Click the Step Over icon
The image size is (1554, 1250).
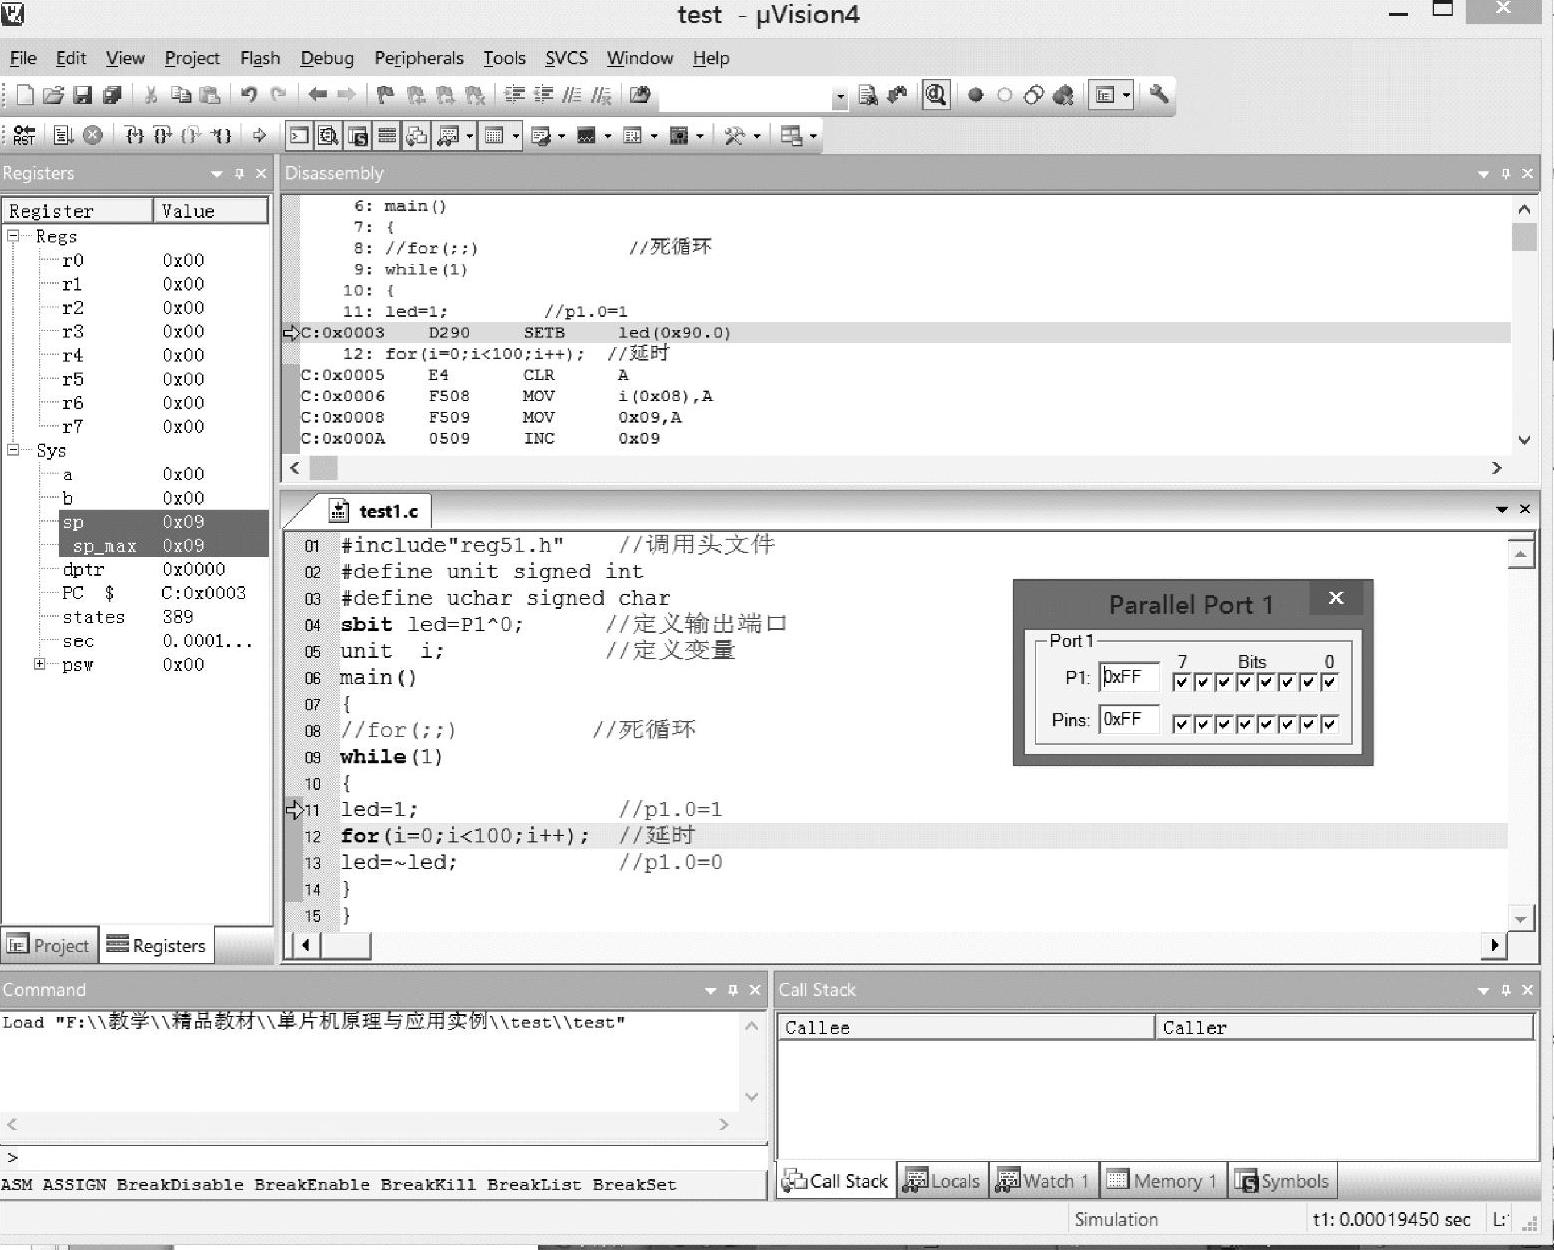(x=163, y=135)
